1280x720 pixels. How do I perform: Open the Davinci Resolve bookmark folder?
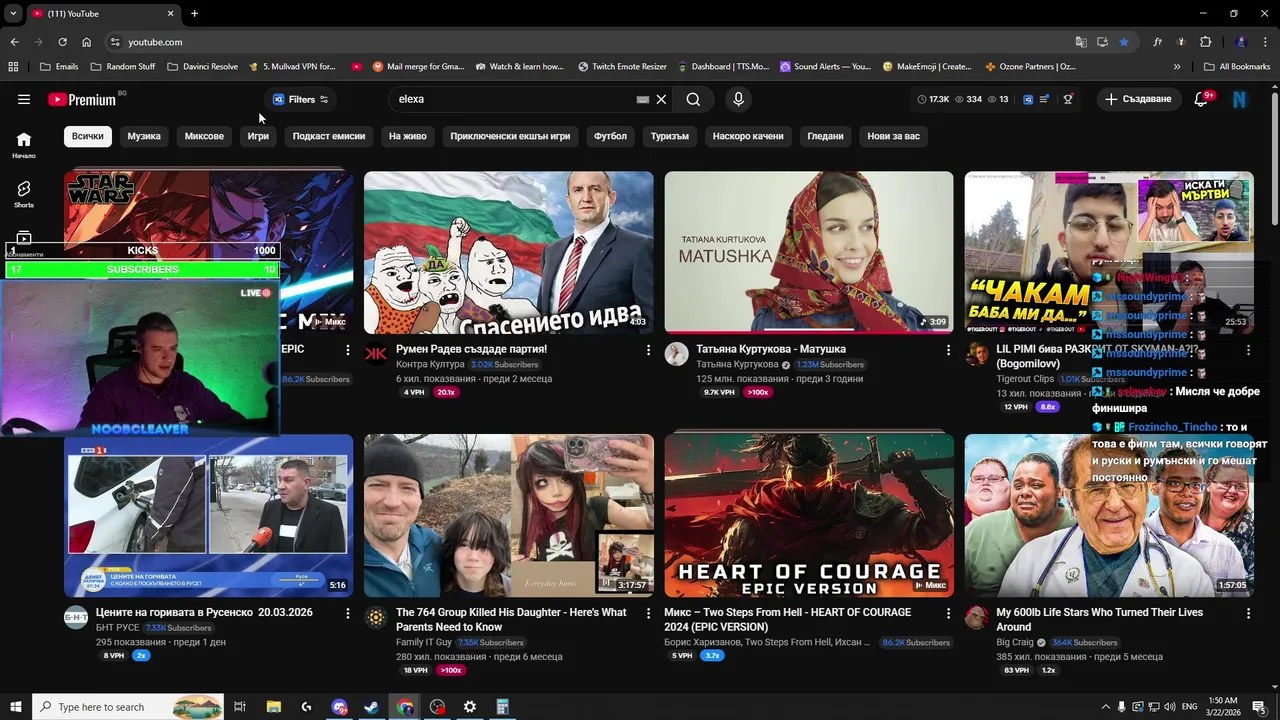[x=202, y=66]
